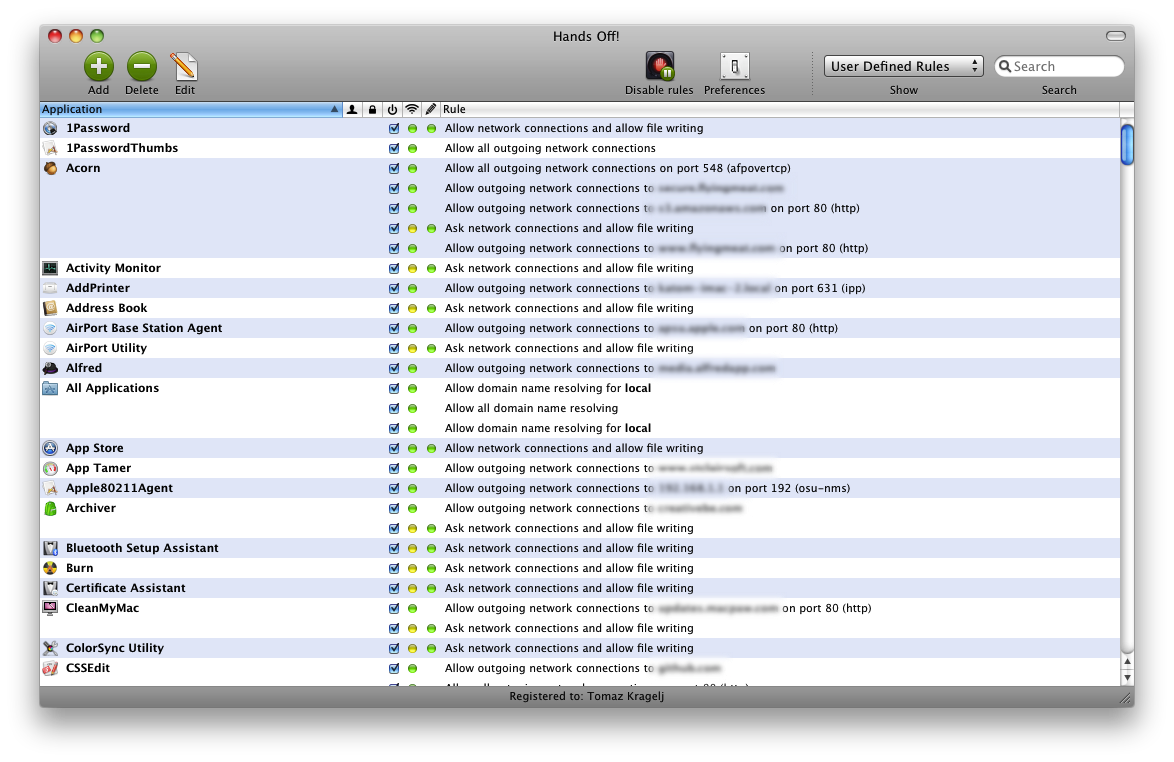Select the AddPrinter row
Viewport: 1174px width, 762px height.
tap(580, 288)
